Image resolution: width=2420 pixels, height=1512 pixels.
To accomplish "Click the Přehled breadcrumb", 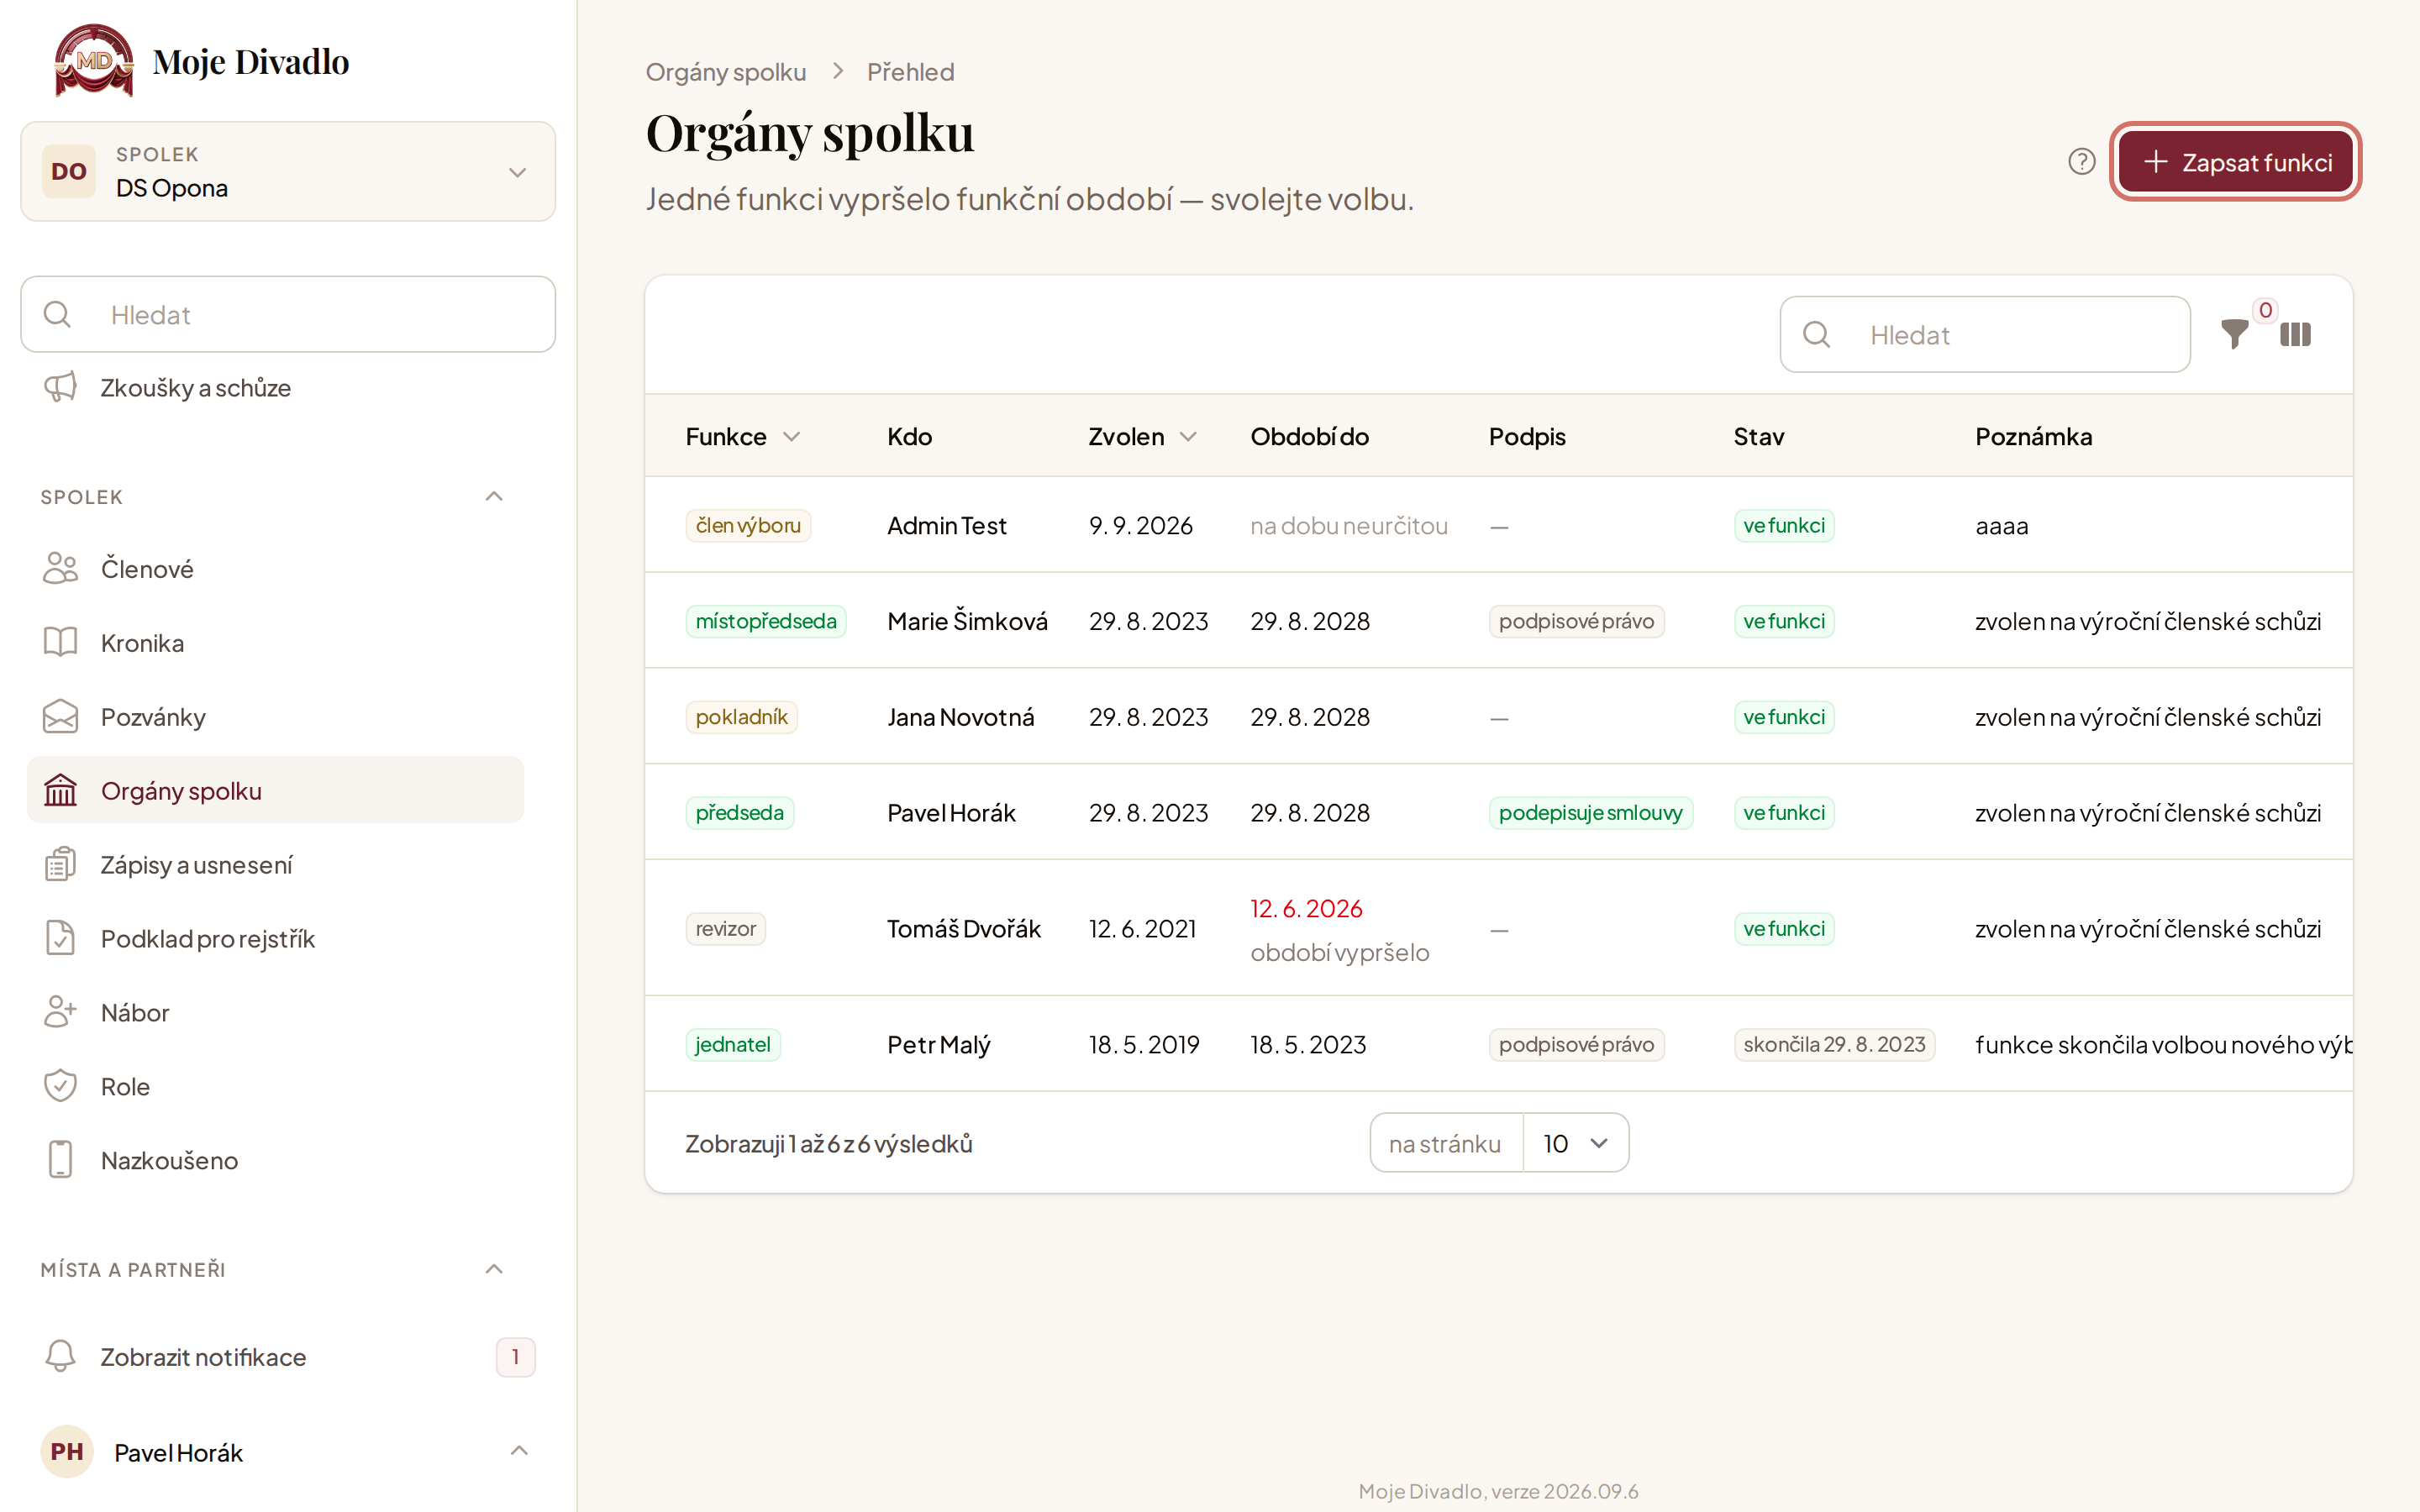I will point(910,72).
